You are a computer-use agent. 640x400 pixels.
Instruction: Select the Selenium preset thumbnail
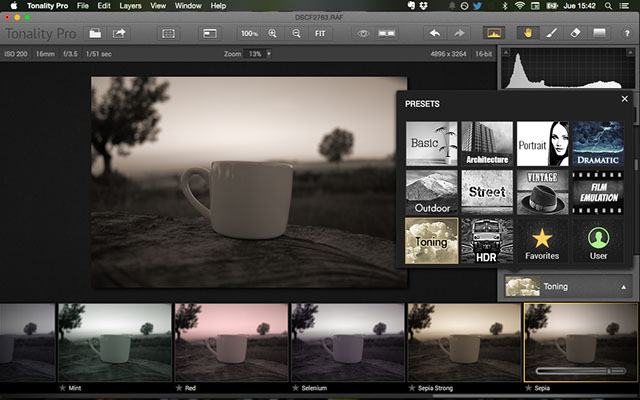347,342
